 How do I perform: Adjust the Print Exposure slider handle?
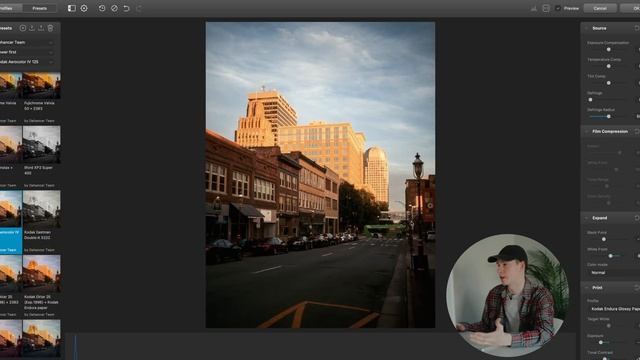[x=600, y=342]
